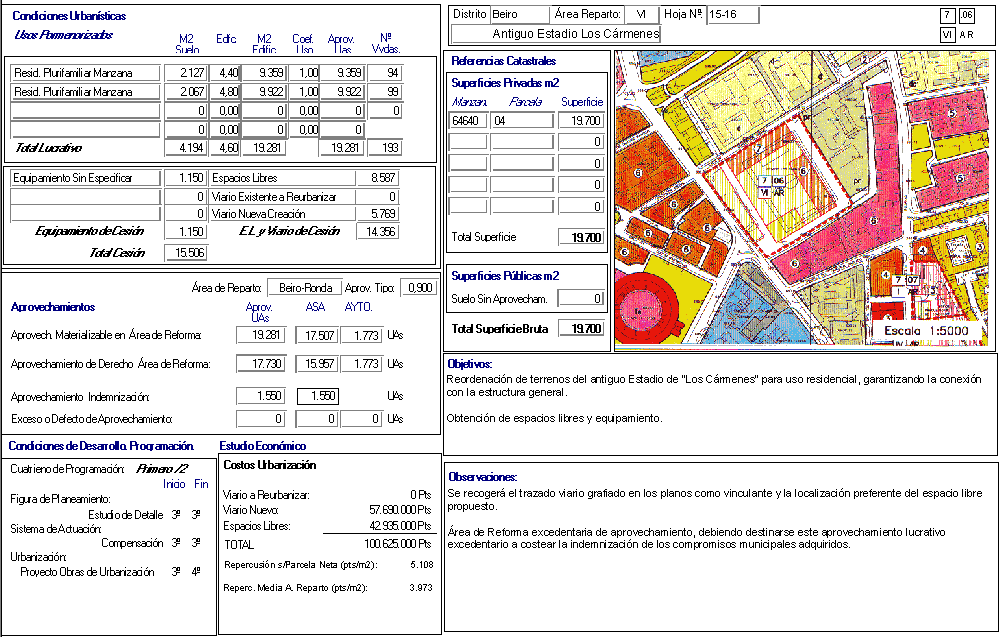1002x637 pixels.
Task: Click the M2 Suelo field showing 2.127
Action: point(185,73)
